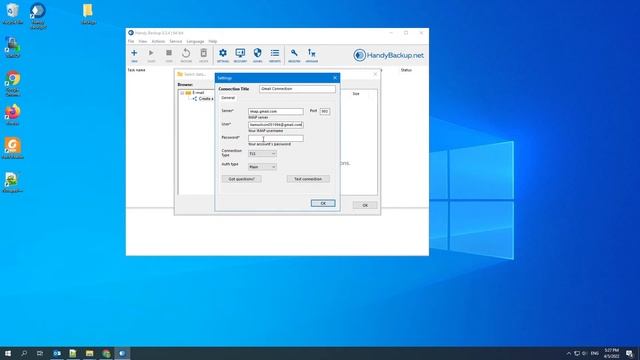Click the Handy Backup taskbar icon
This screenshot has width=640, height=360.
click(122, 353)
